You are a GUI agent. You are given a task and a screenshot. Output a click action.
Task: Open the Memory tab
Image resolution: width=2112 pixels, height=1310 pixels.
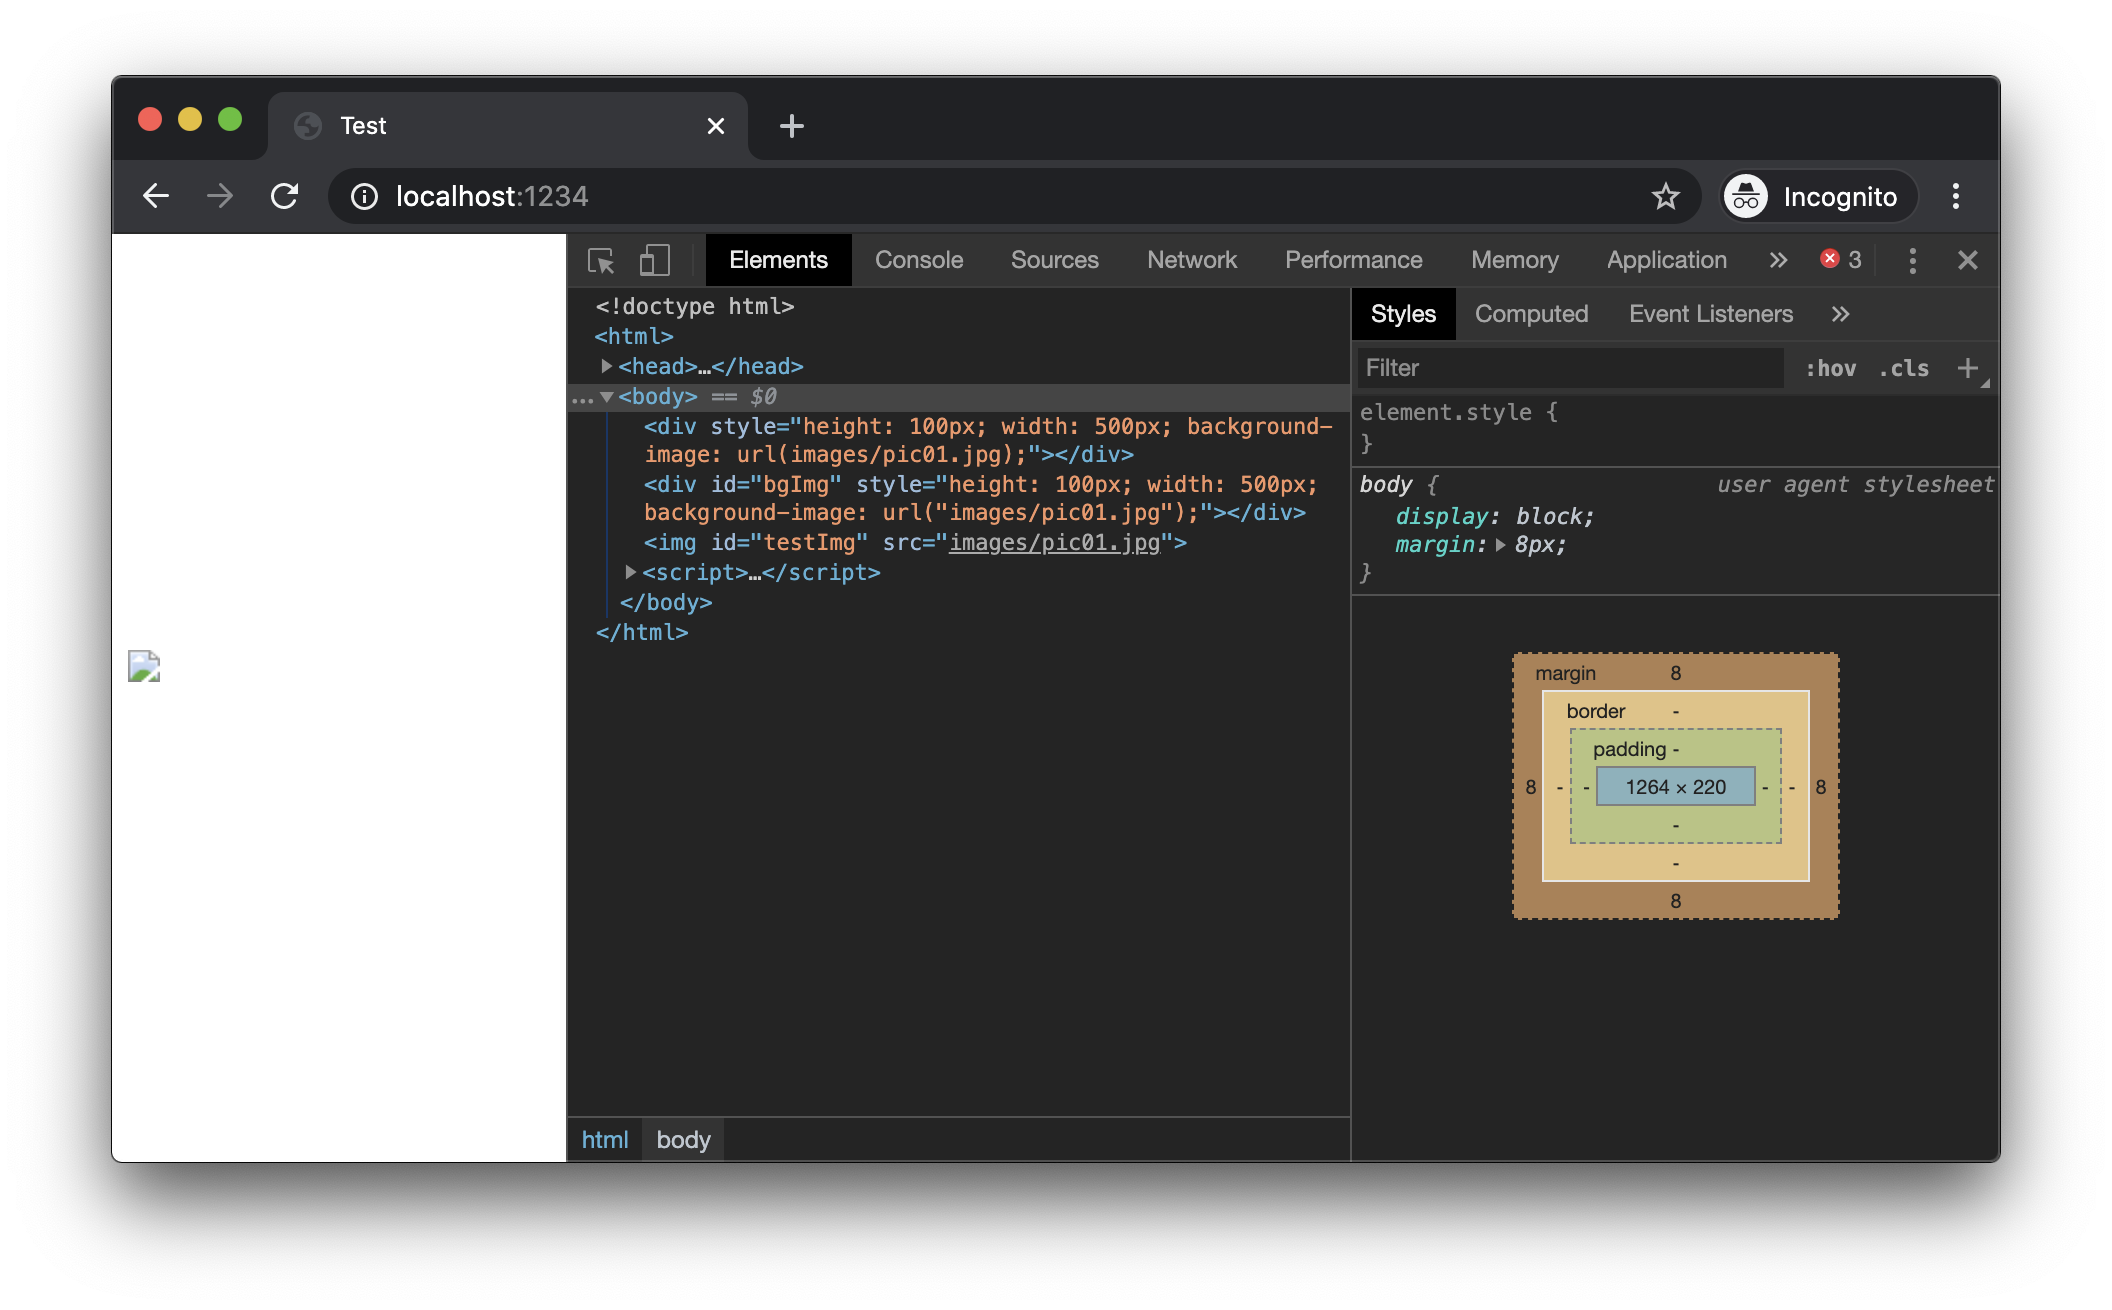1514,260
